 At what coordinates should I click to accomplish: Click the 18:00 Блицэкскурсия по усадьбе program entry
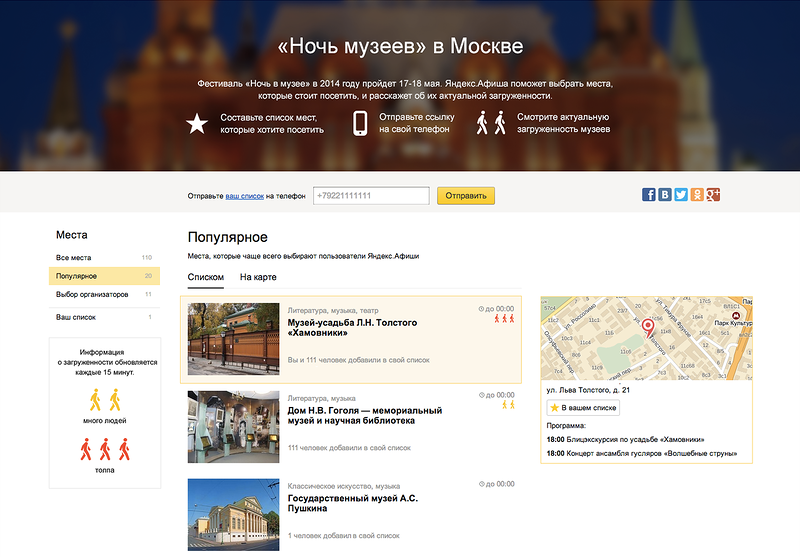pos(626,440)
